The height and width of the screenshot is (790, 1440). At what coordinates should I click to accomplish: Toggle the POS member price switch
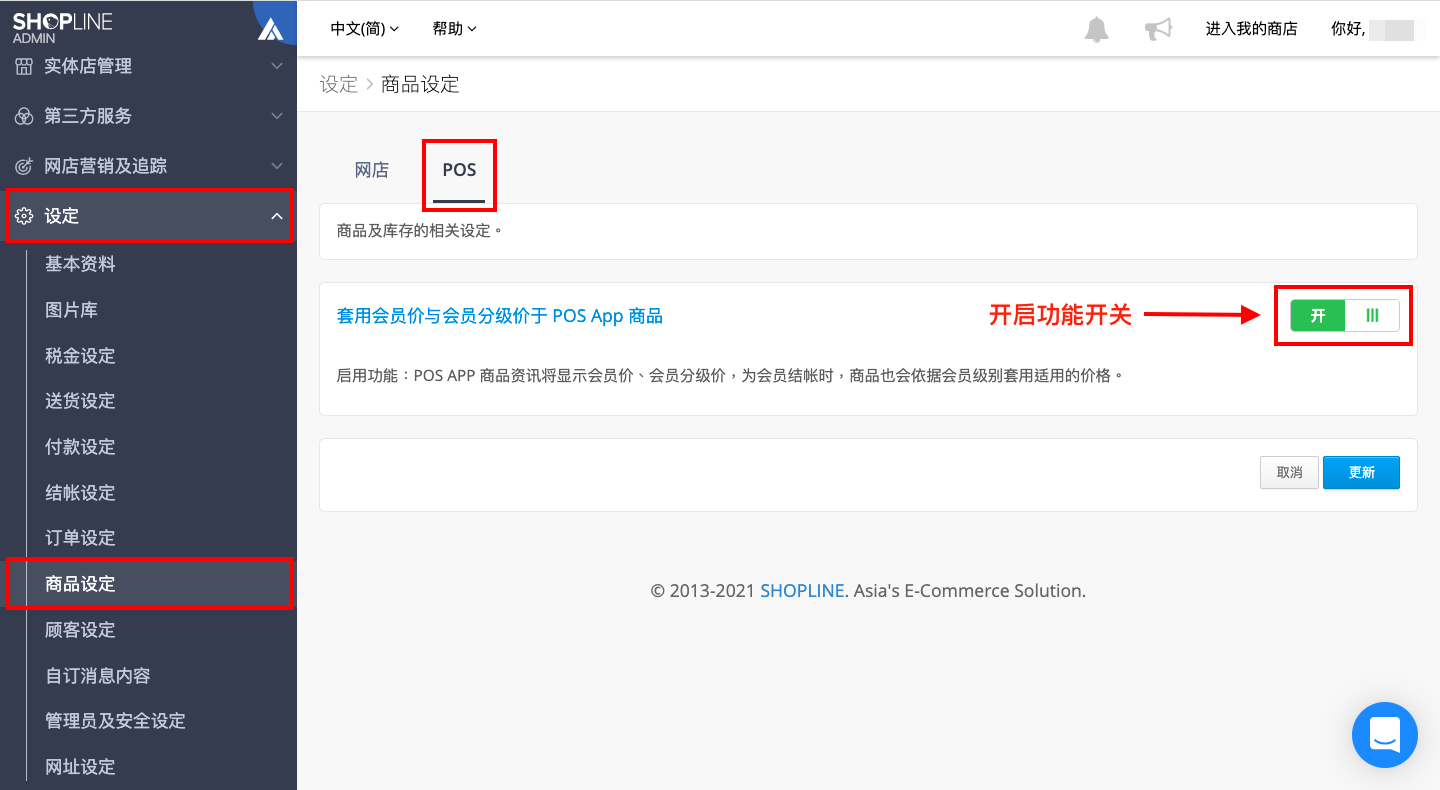click(1344, 315)
